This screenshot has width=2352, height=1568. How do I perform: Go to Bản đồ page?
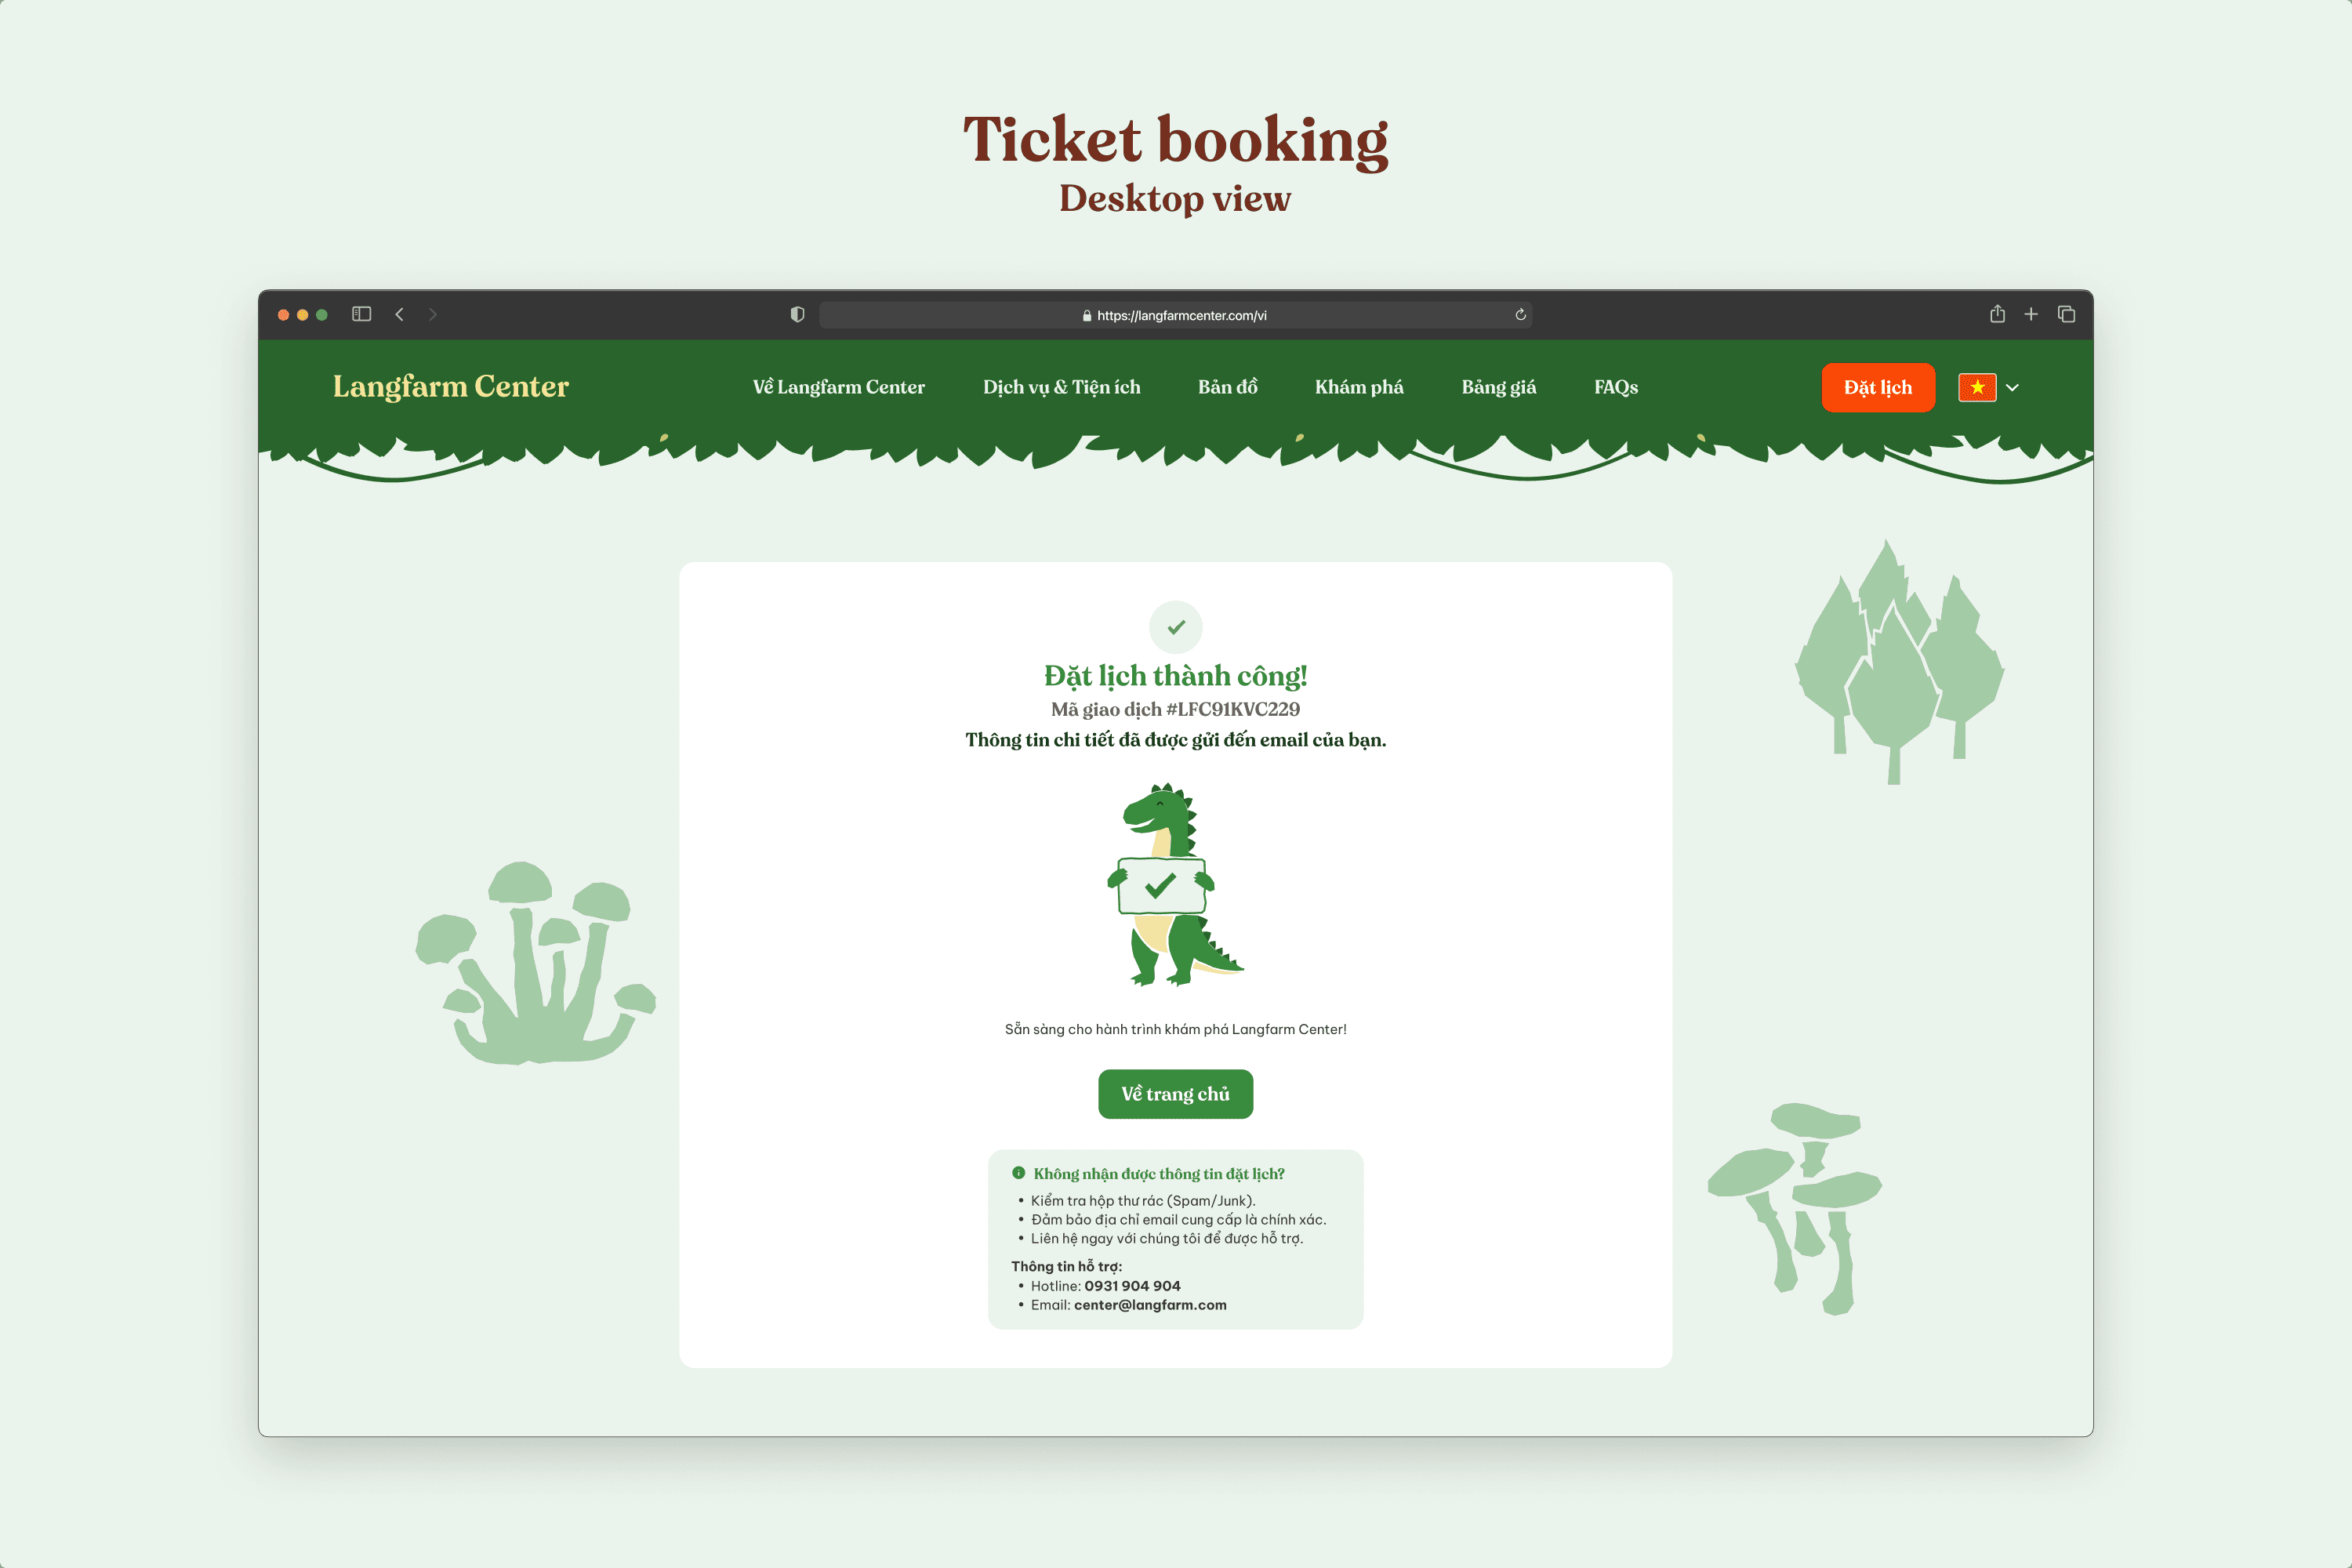pyautogui.click(x=1227, y=387)
